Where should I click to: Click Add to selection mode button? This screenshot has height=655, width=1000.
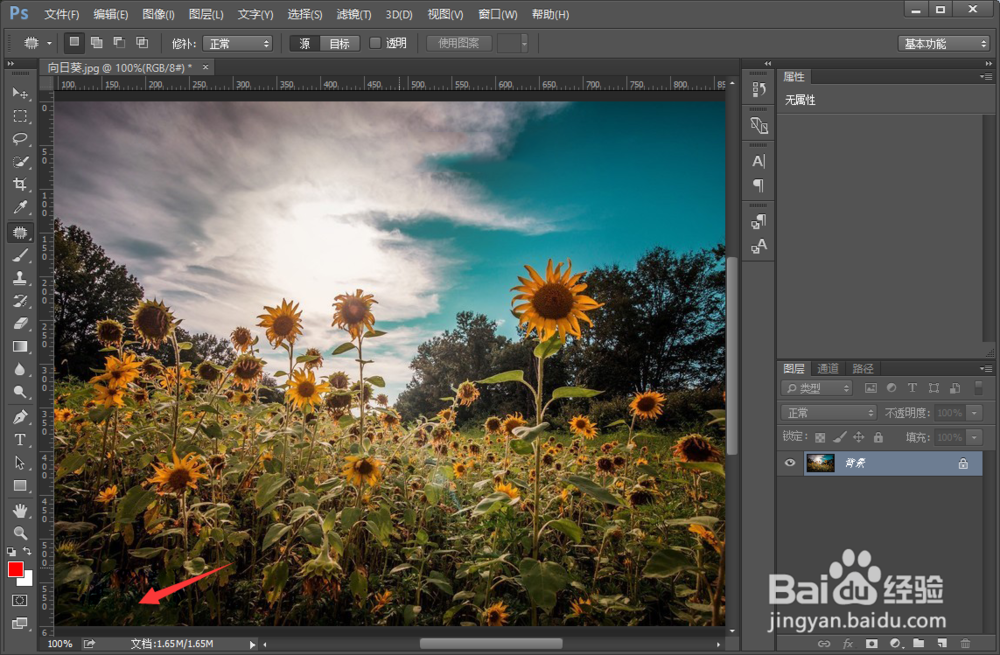[97, 43]
